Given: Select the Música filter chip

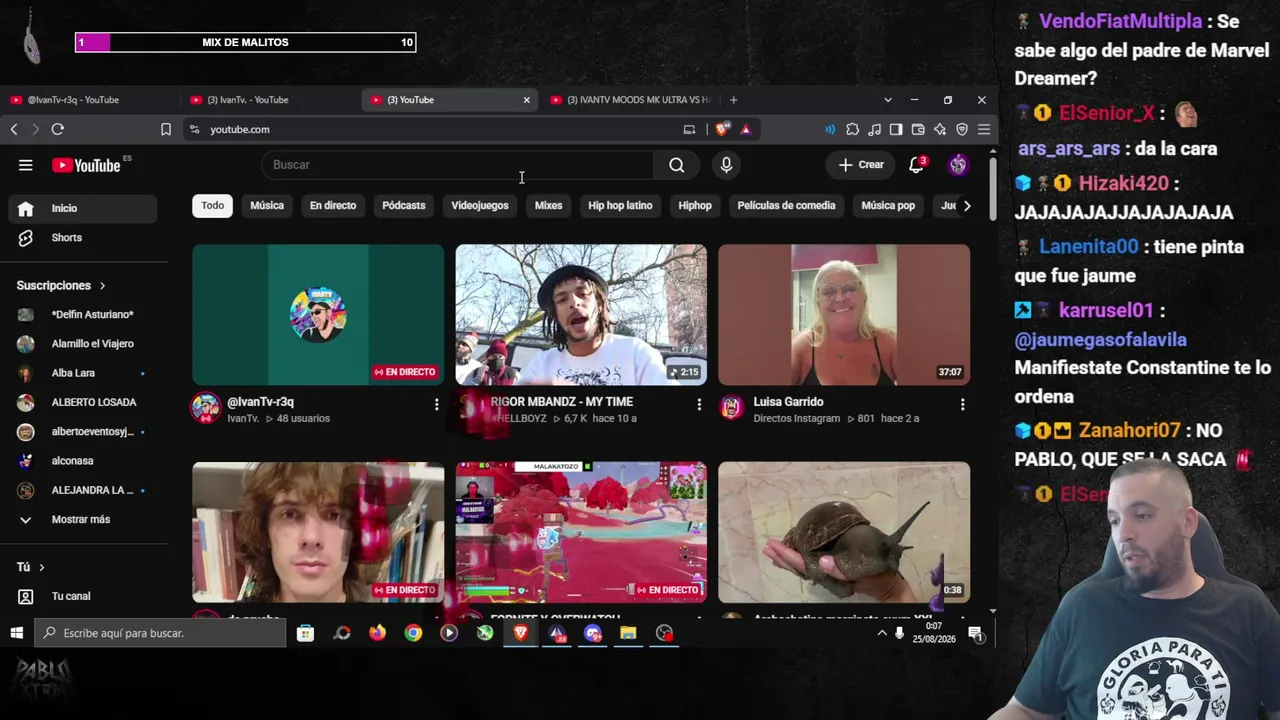Looking at the screenshot, I should point(267,206).
